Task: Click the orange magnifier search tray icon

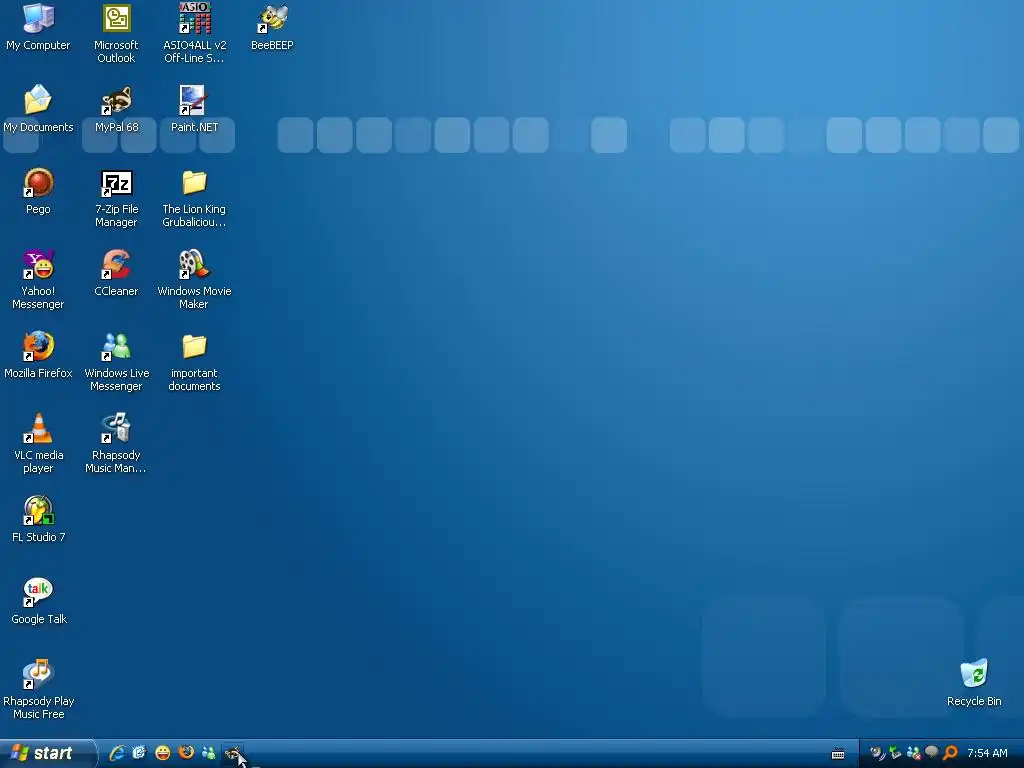Action: (x=950, y=753)
